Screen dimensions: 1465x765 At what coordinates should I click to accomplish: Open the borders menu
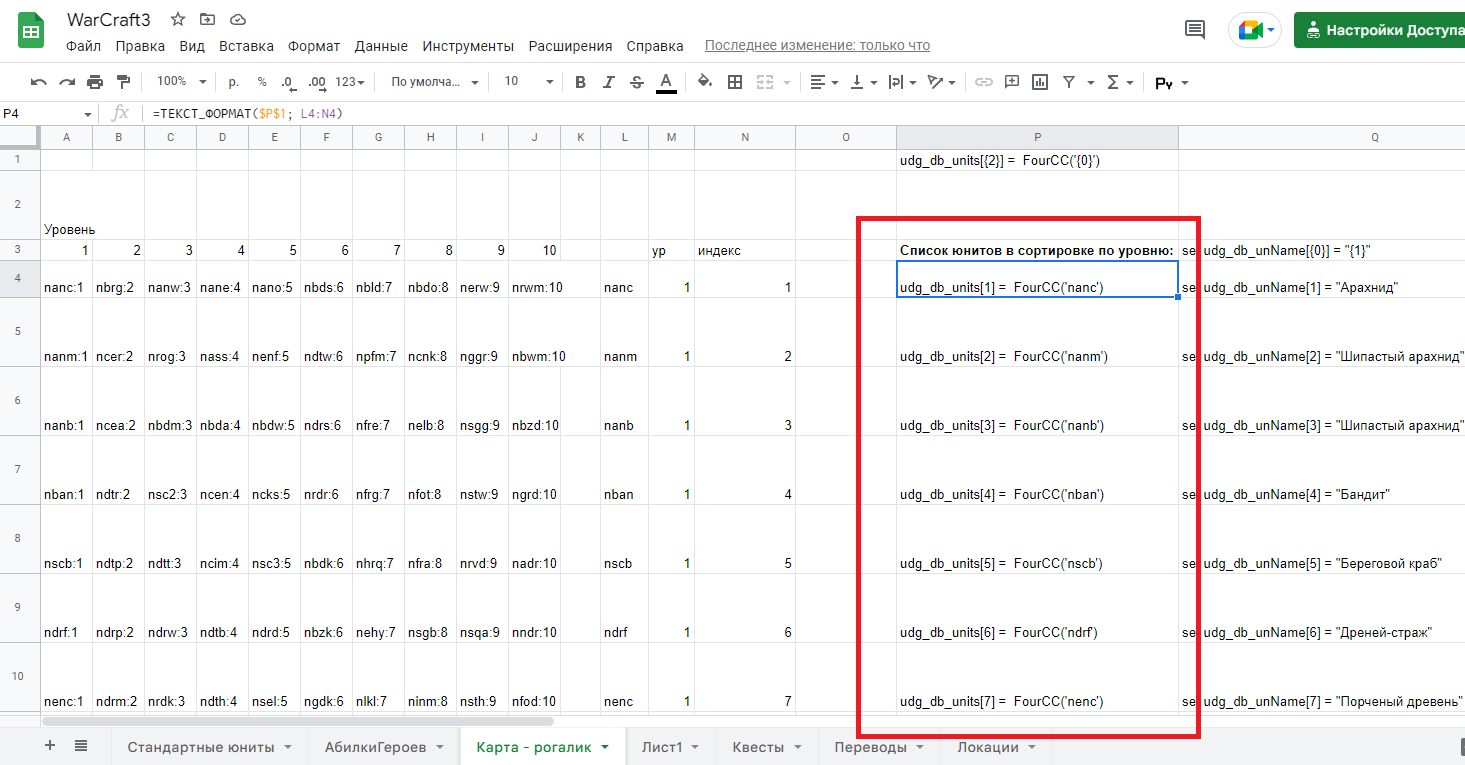point(735,82)
